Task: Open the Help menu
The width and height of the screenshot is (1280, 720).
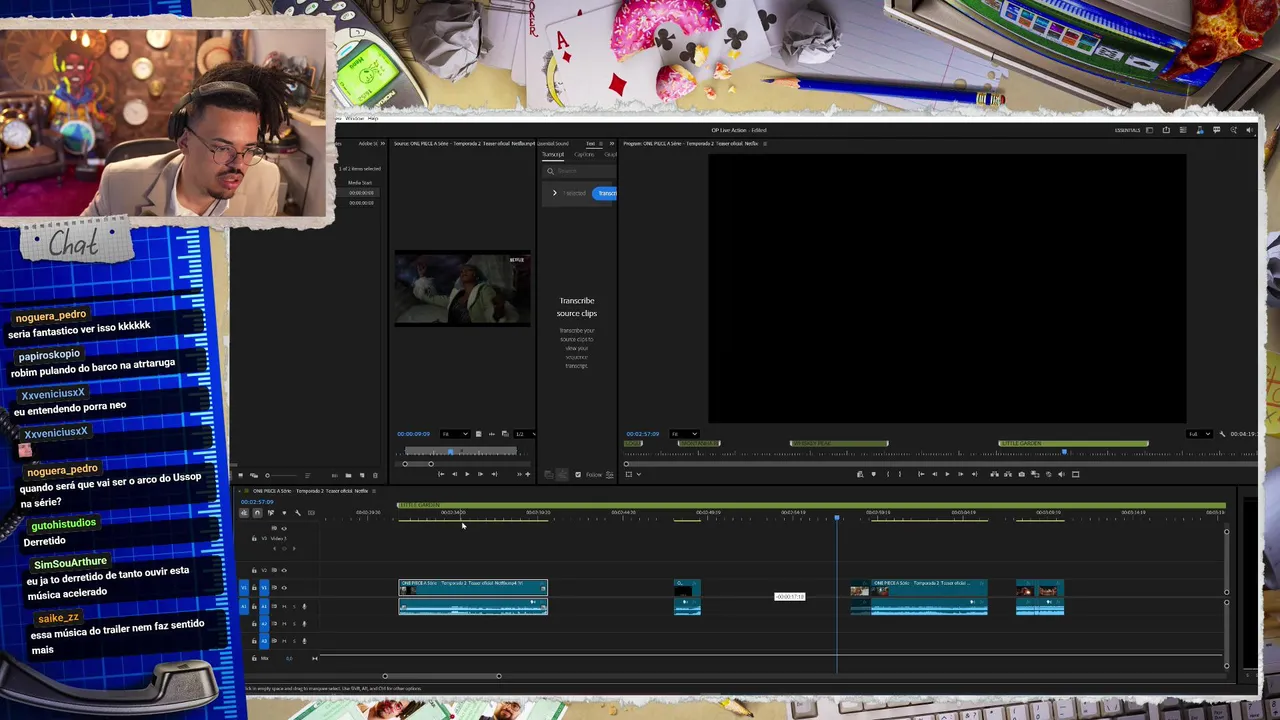Action: (373, 118)
